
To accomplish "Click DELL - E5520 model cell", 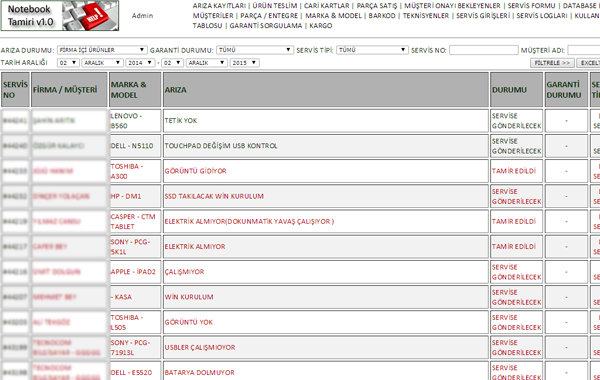I will click(135, 371).
